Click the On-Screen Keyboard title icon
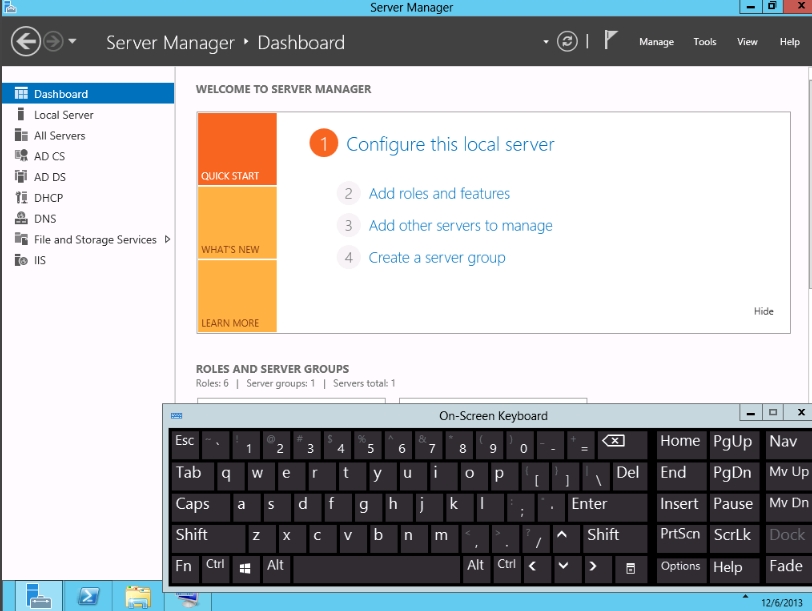The height and width of the screenshot is (611, 812). (x=177, y=416)
